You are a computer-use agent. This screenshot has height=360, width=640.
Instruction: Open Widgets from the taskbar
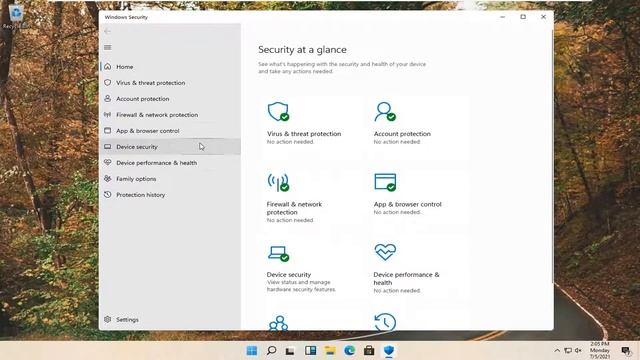[311, 351]
